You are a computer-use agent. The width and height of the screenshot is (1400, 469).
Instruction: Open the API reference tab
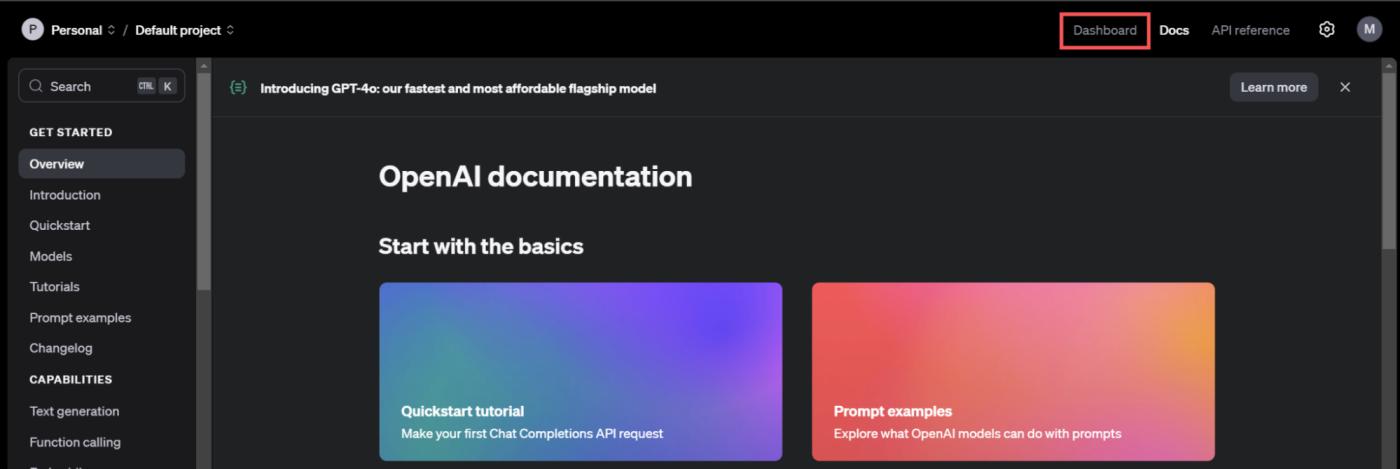[x=1250, y=30]
